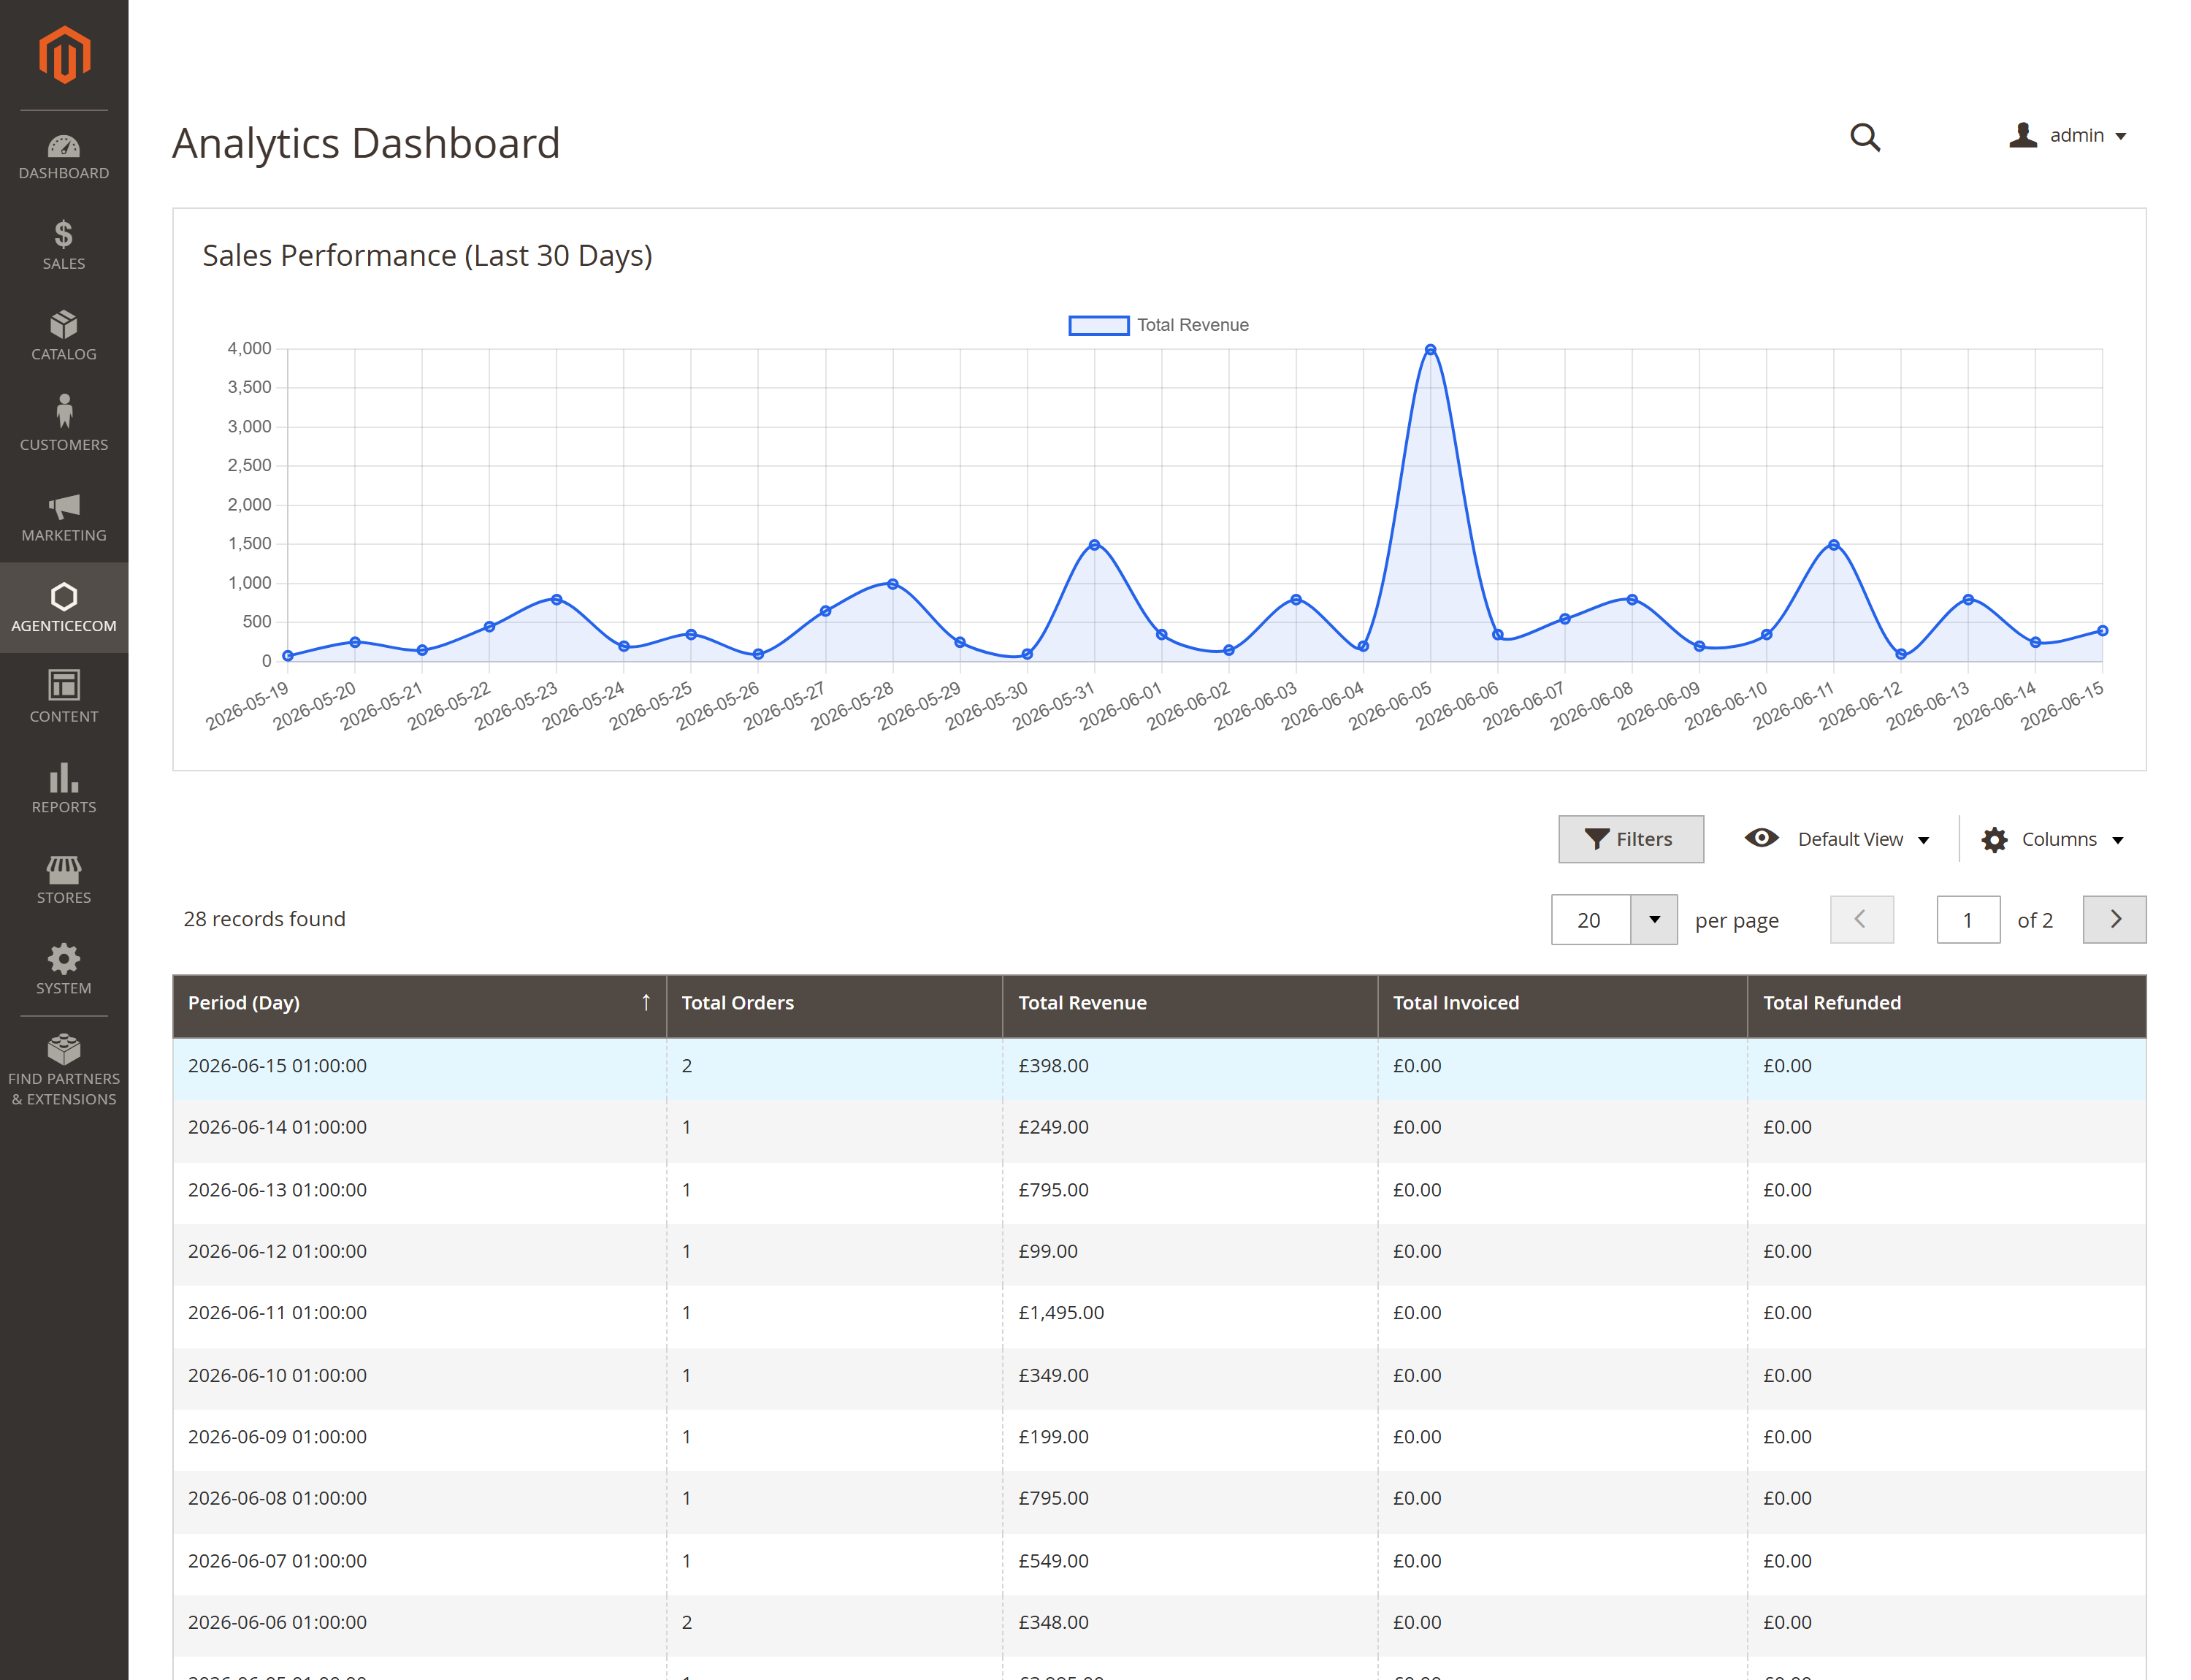Select the 2026-06-14 01:00:00 row
2191x1680 pixels.
pos(1159,1129)
